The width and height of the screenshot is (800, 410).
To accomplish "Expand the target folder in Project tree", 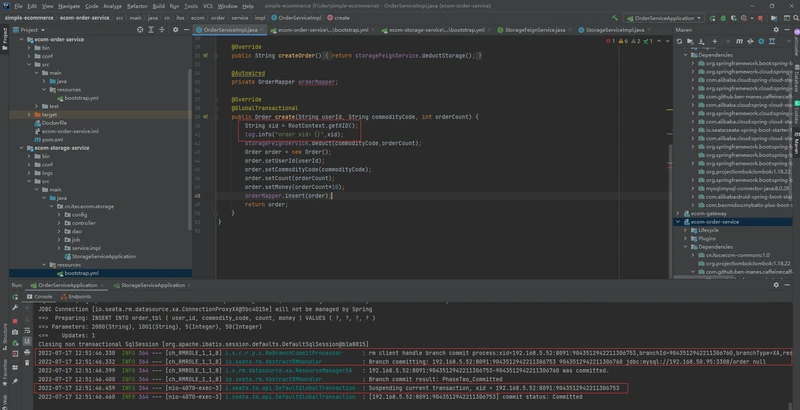I will pos(29,115).
